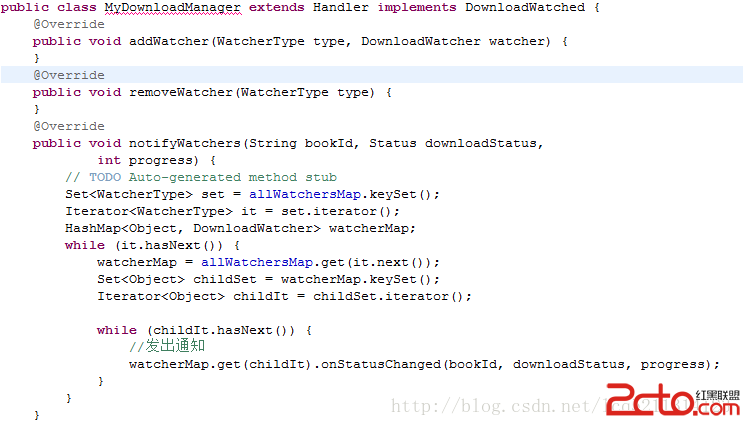Click the 'addWatcher' method name
Viewport: 743px width, 426px height.
tap(169, 42)
